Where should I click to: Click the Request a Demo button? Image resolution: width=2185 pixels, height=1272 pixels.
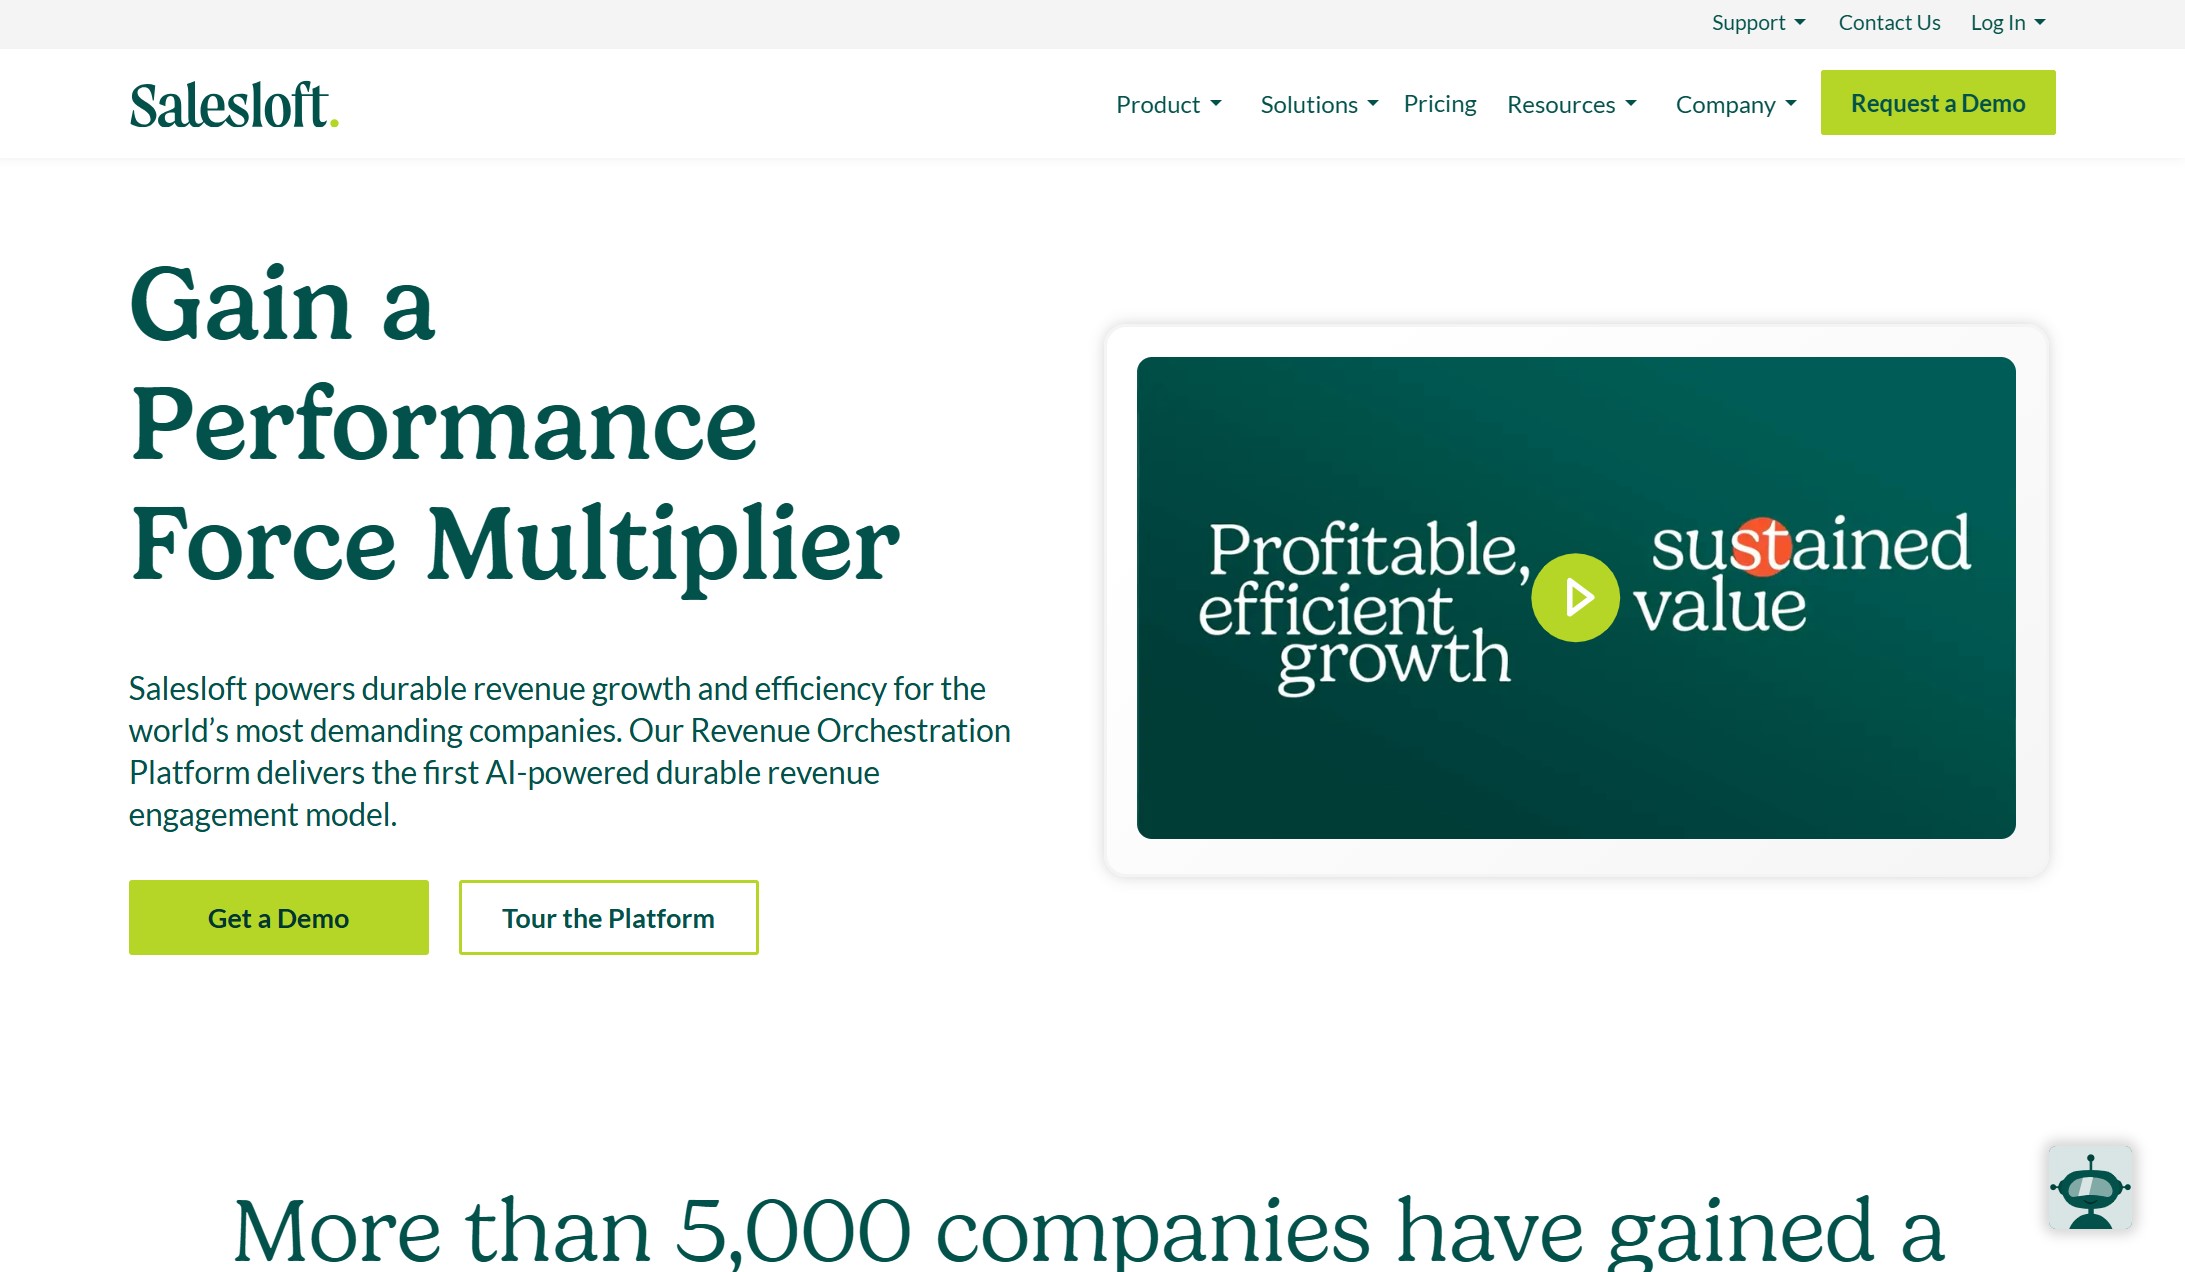(1938, 101)
